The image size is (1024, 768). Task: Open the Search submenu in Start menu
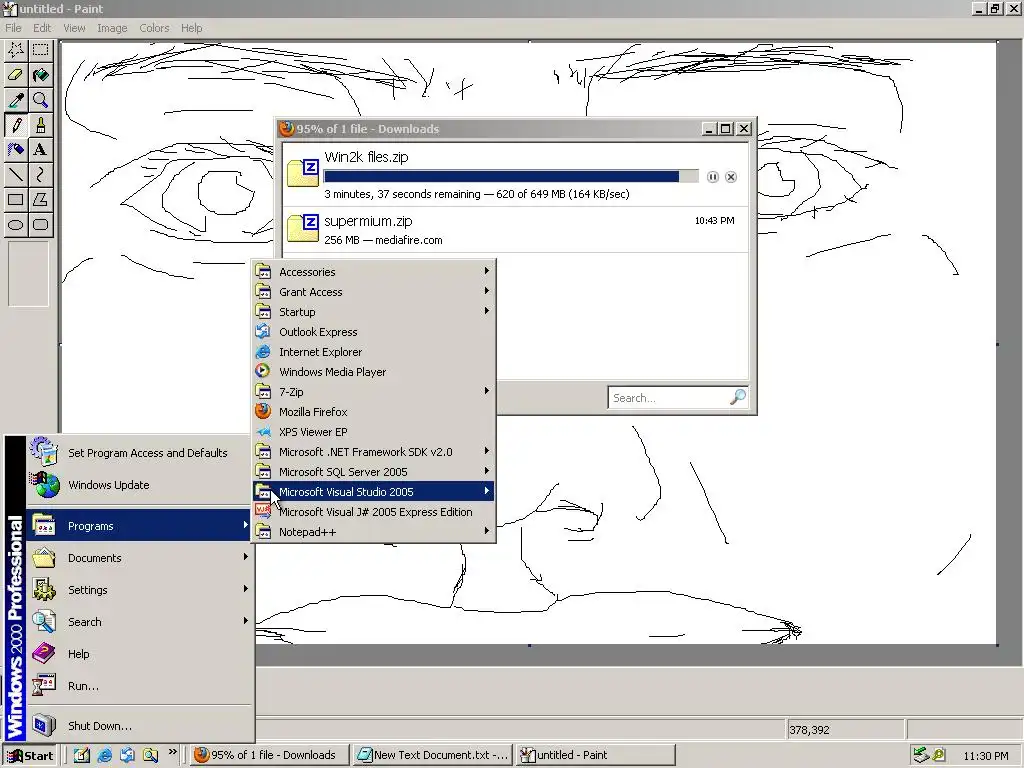point(139,622)
